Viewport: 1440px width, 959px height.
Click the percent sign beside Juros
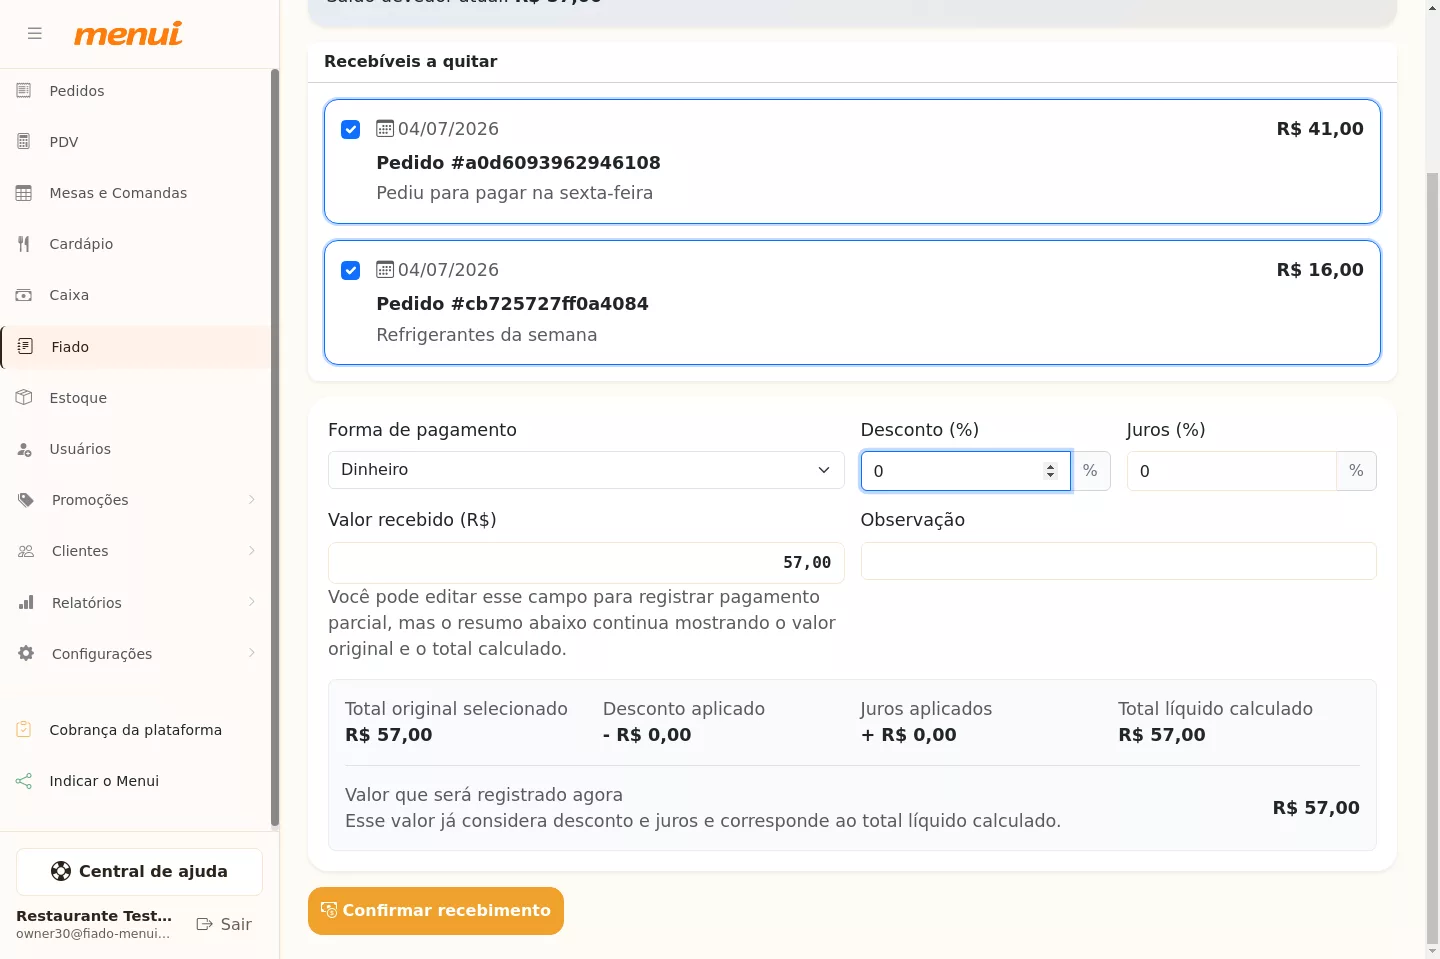[x=1356, y=471]
